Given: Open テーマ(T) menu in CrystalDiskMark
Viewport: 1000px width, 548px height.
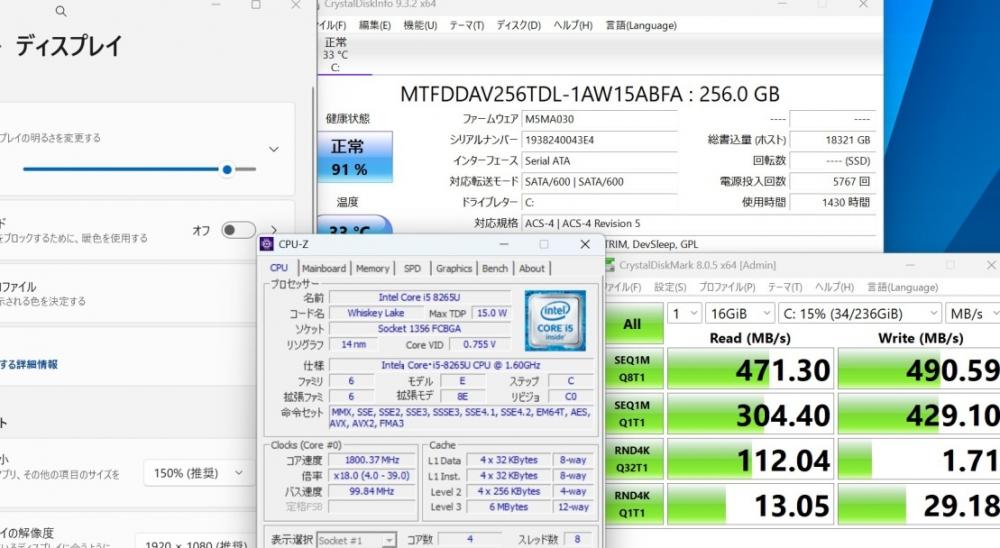Looking at the screenshot, I should point(785,287).
